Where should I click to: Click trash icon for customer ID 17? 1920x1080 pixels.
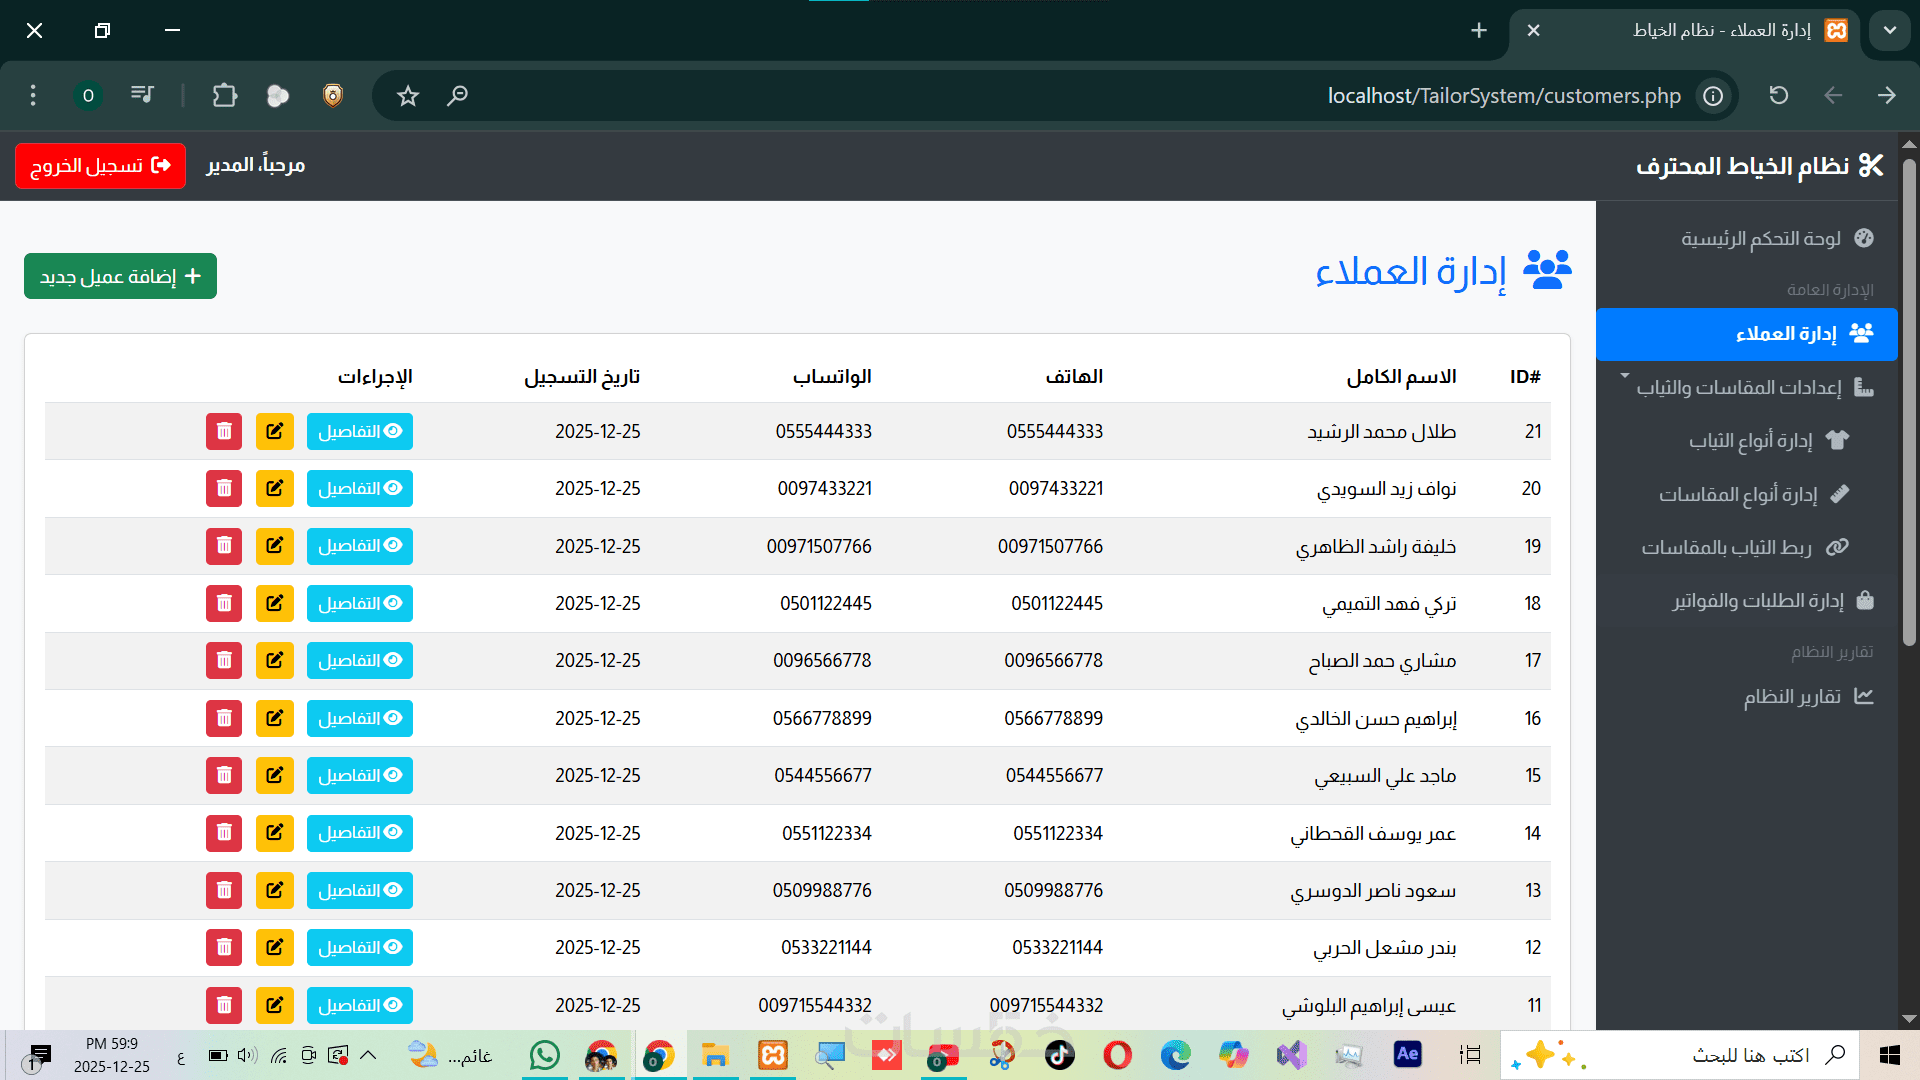[224, 660]
